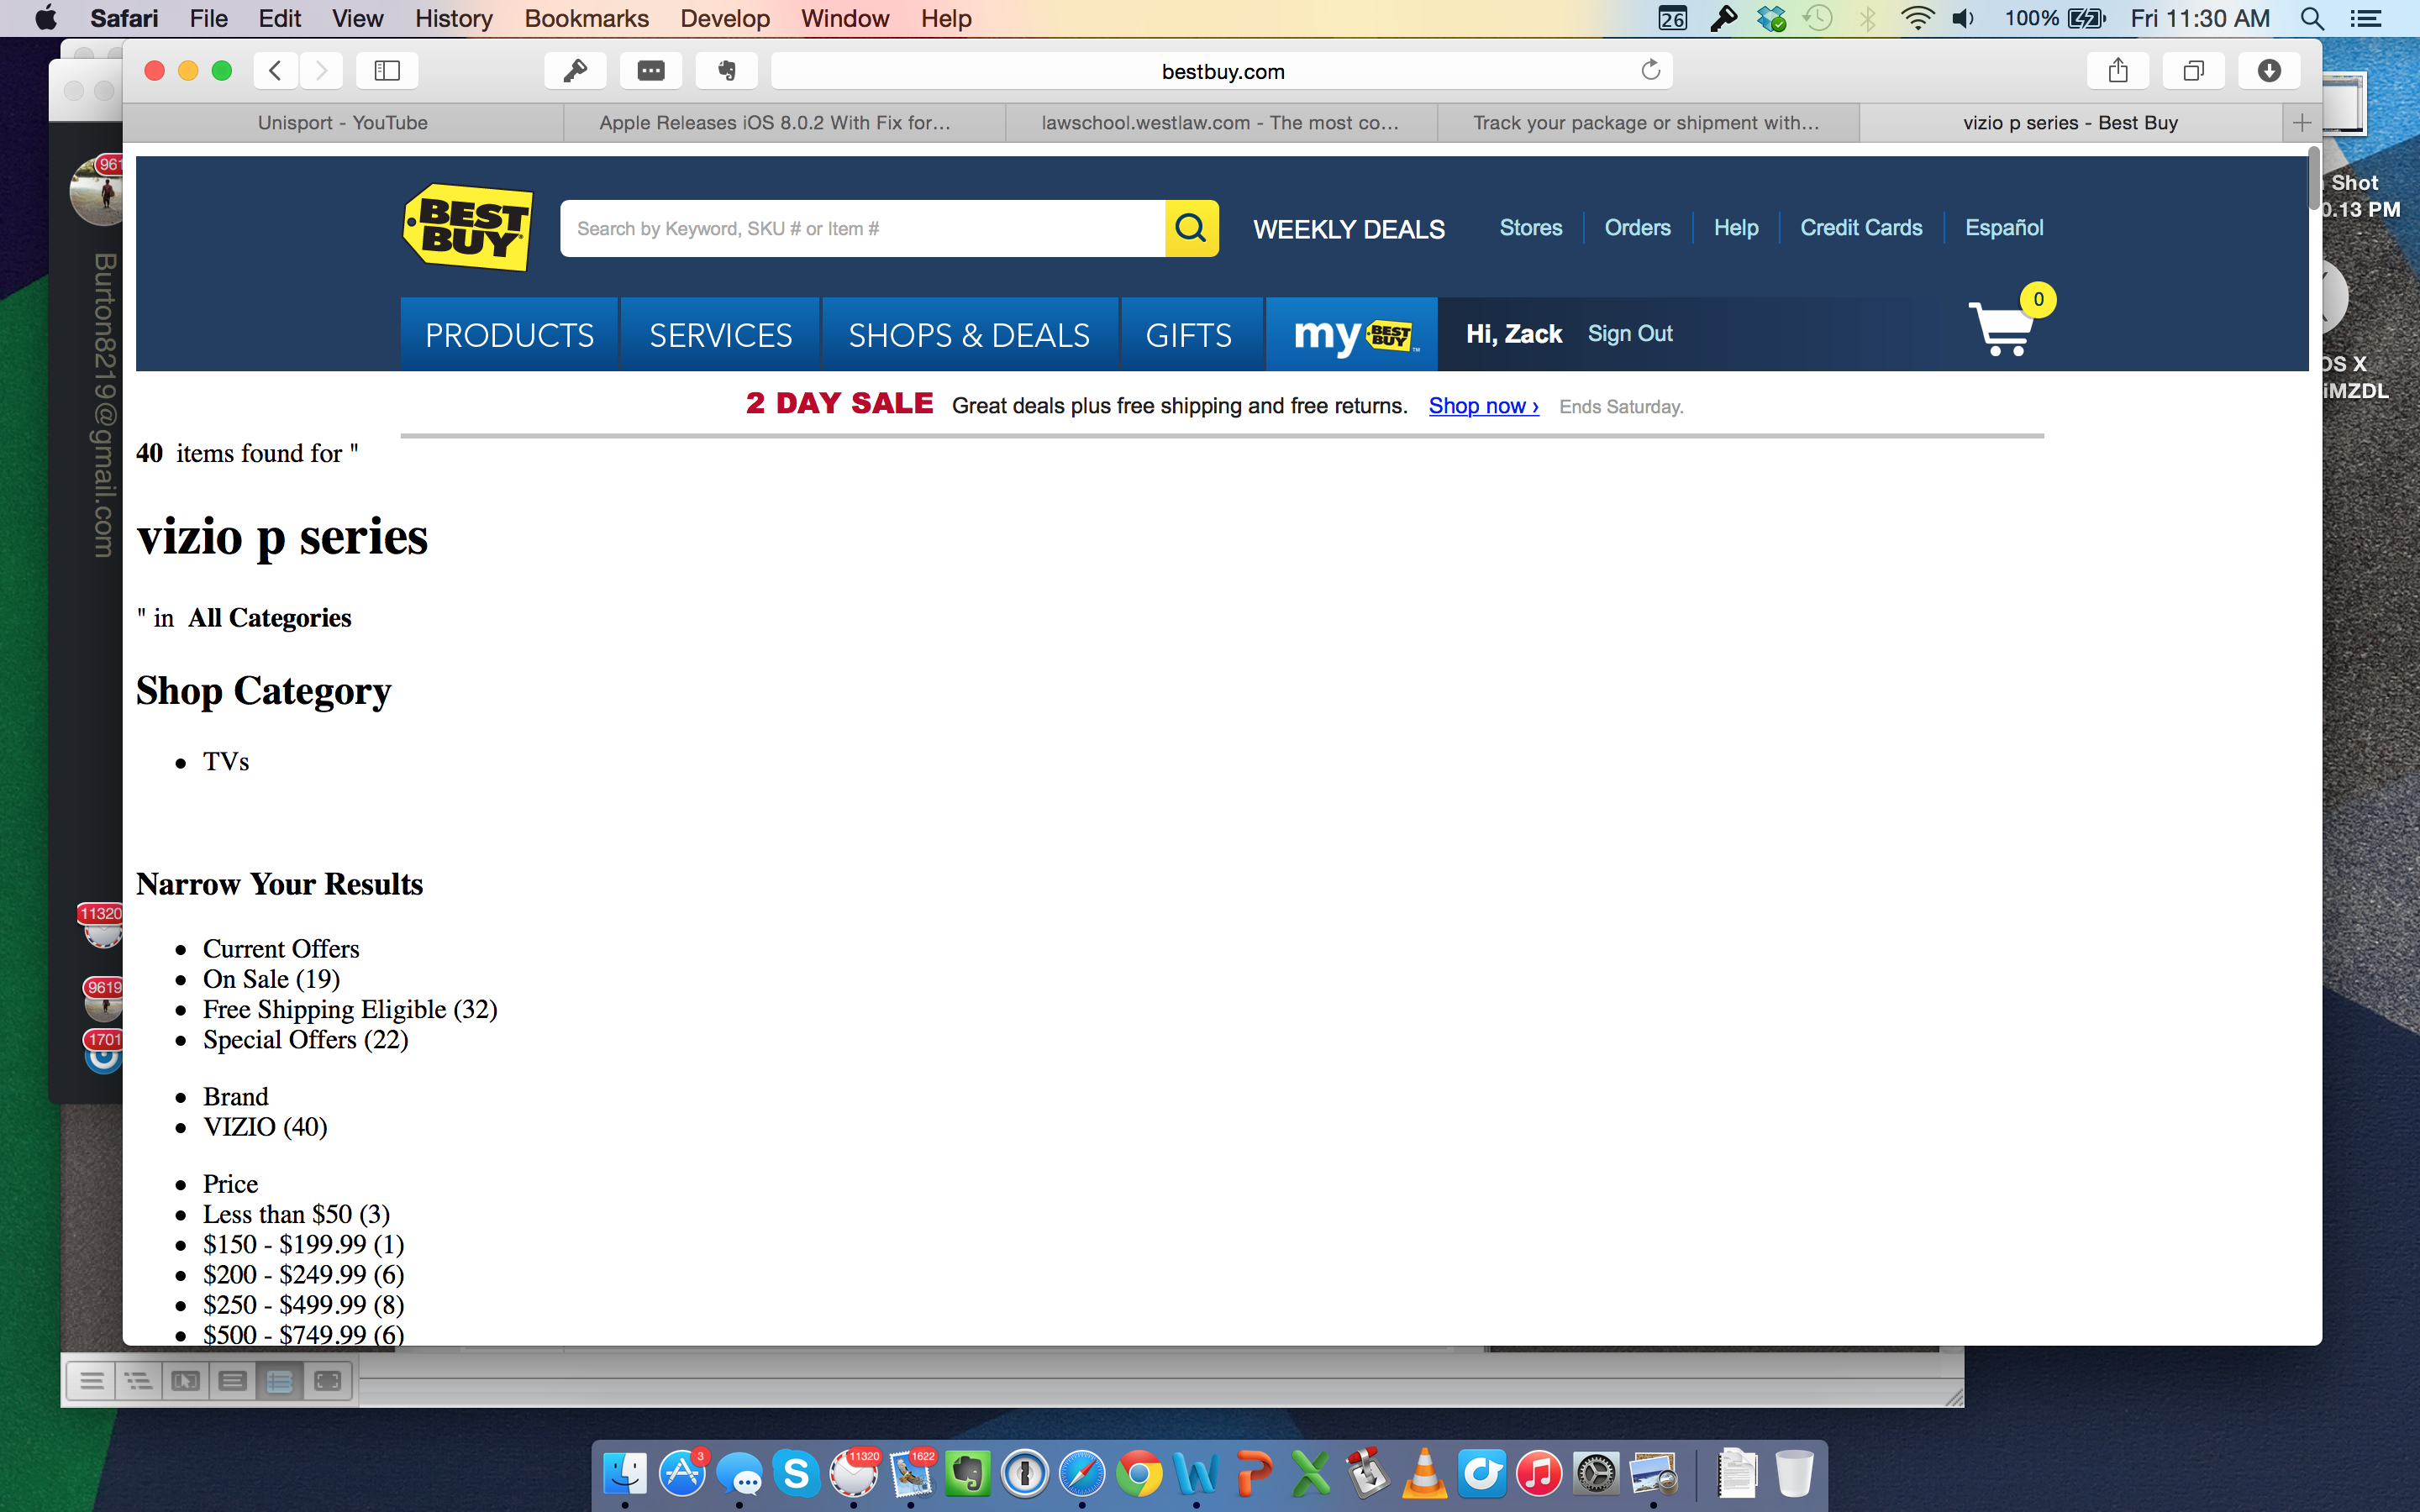
Task: Click the page's vertical scrollbar thumb
Action: (2313, 178)
